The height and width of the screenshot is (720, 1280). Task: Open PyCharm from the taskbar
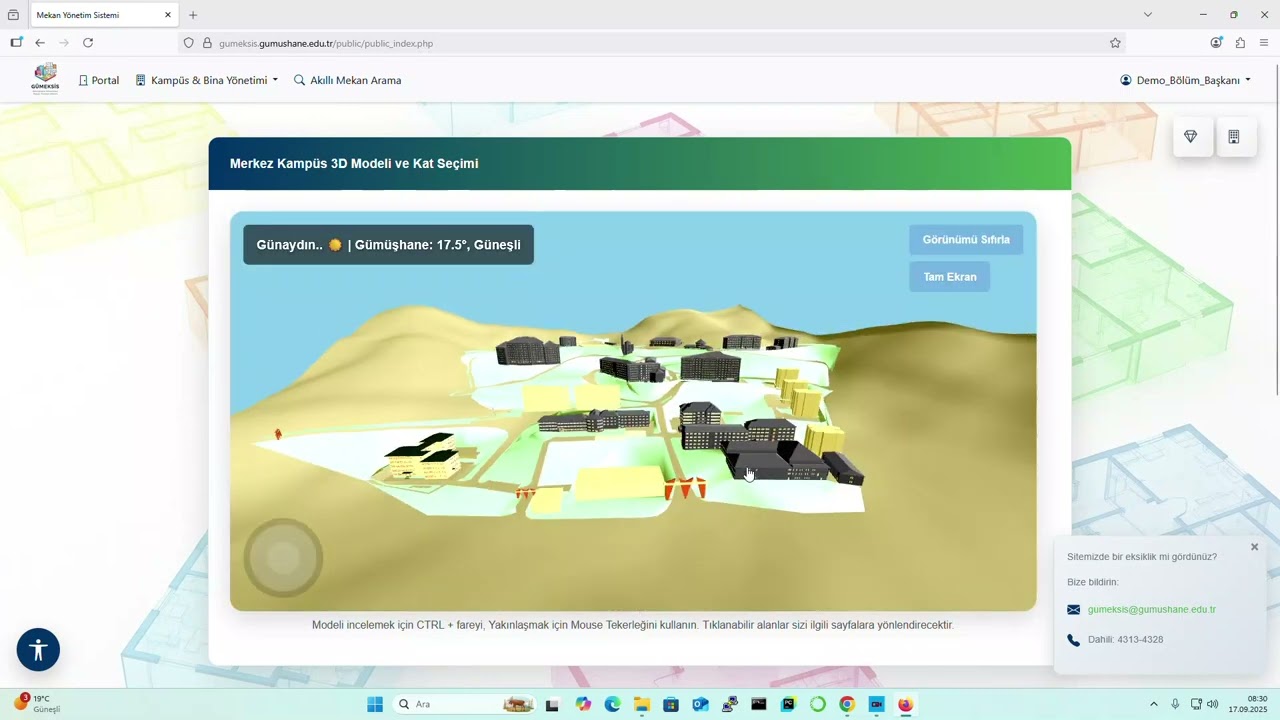pos(788,704)
